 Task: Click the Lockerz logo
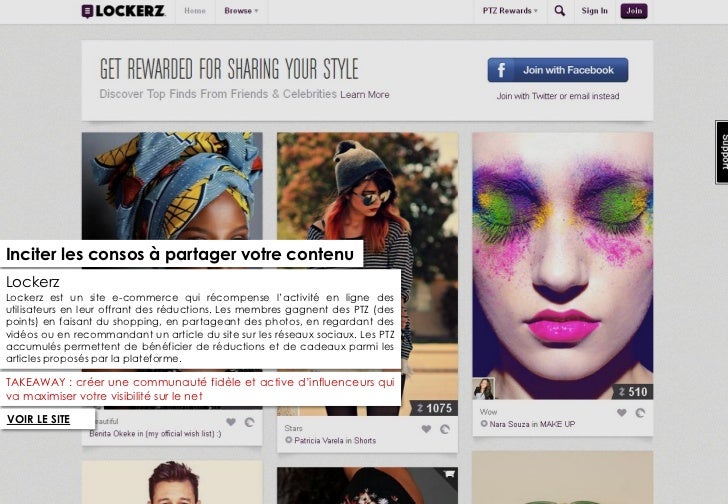point(123,11)
